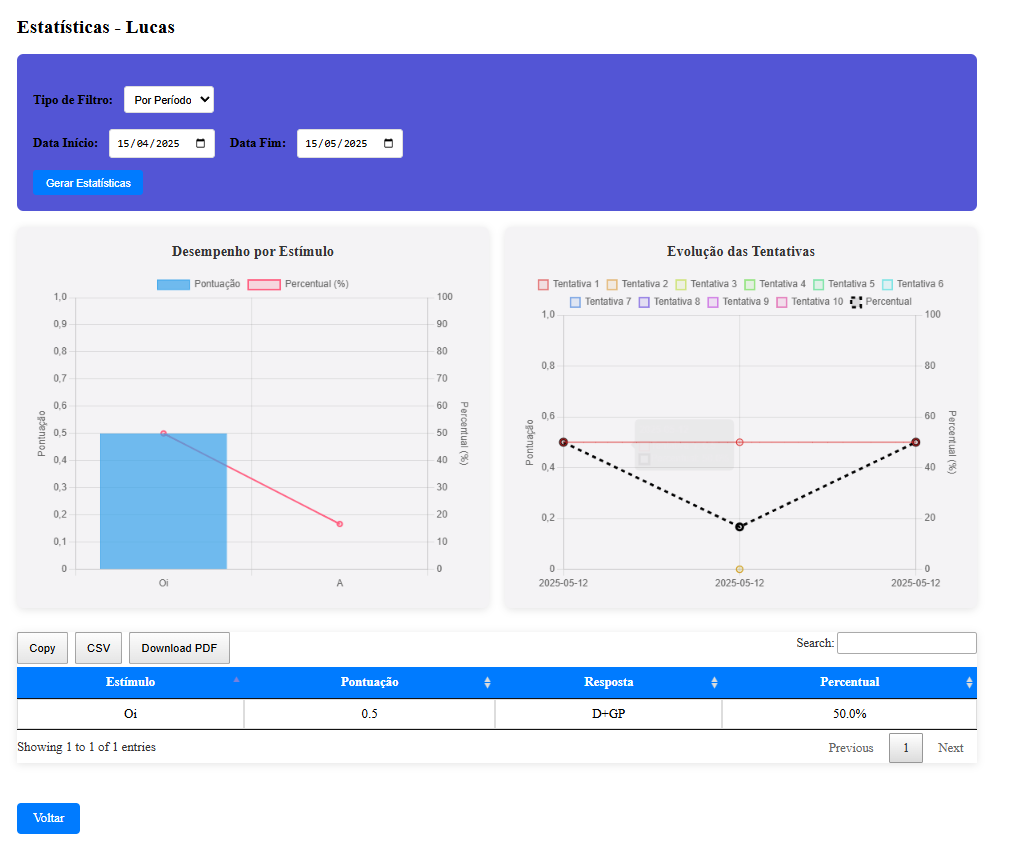The width and height of the screenshot is (1011, 852).
Task: Click Next in table pagination
Action: tap(950, 748)
